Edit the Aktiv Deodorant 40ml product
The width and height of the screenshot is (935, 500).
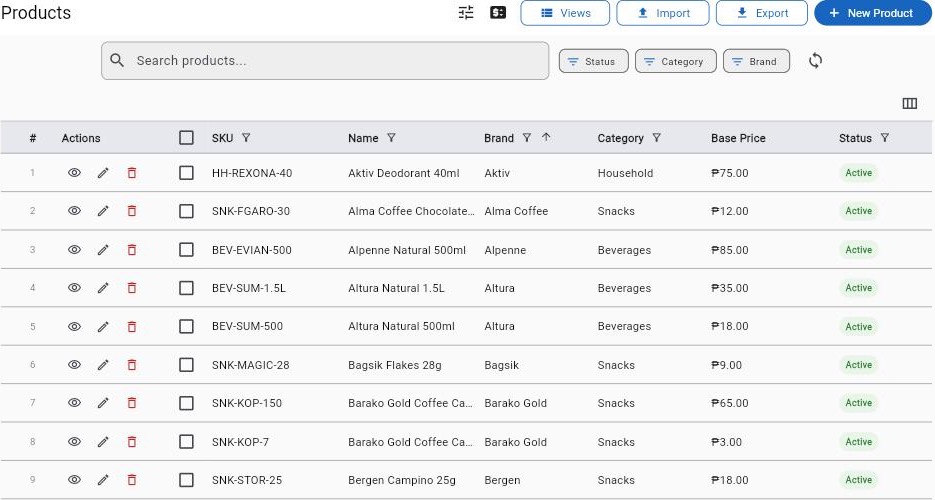coord(103,173)
